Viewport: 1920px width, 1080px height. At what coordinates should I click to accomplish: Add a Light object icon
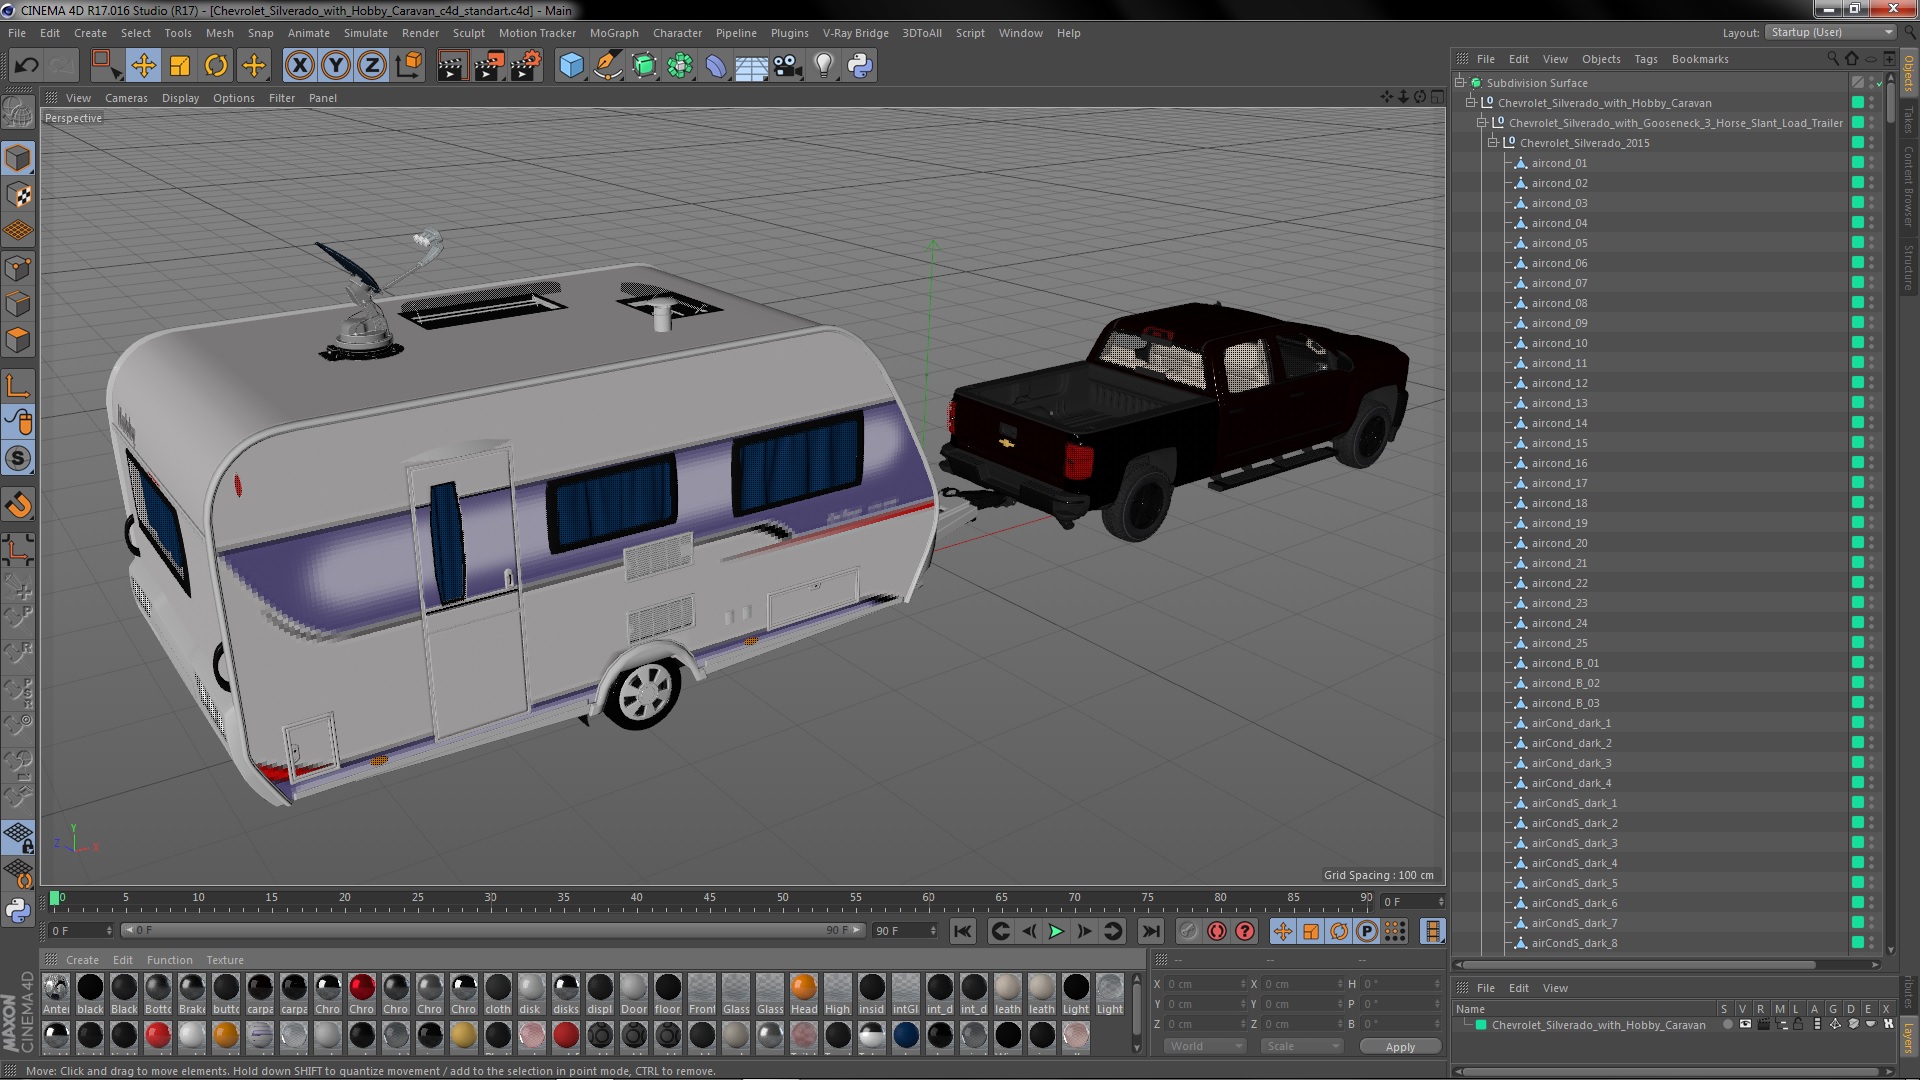pos(823,66)
